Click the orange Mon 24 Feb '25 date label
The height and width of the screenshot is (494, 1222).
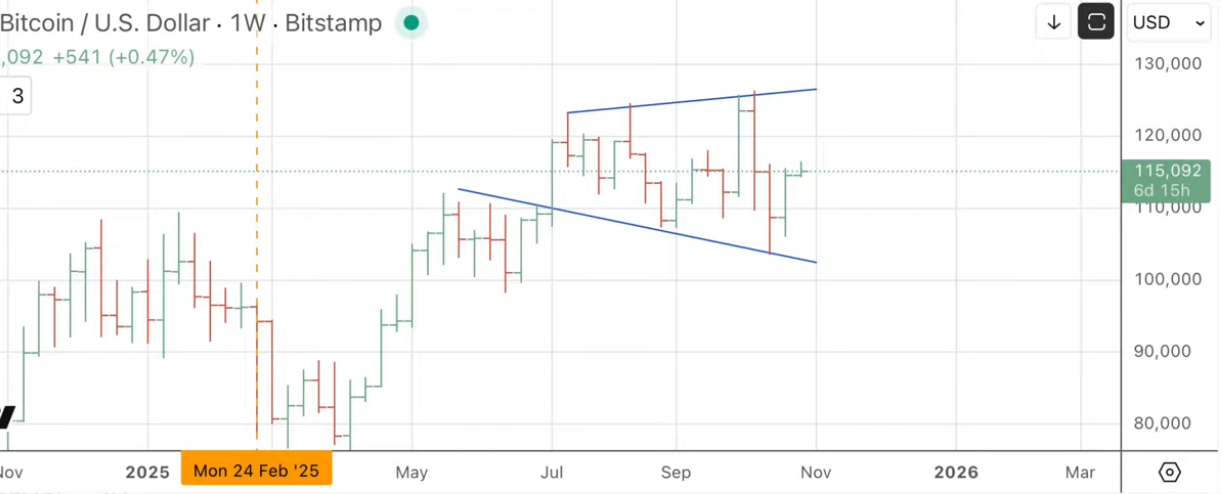[x=256, y=471]
